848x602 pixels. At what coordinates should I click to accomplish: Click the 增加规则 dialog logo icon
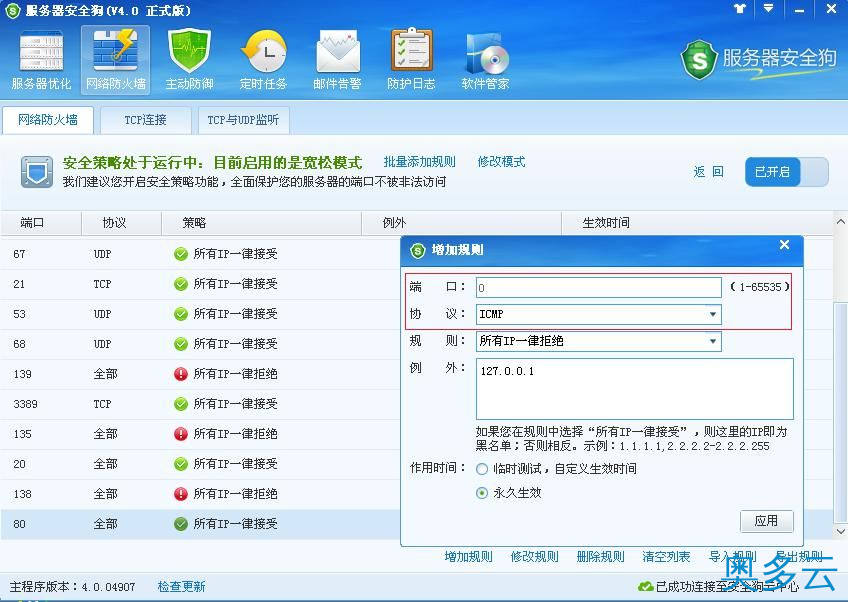(418, 250)
